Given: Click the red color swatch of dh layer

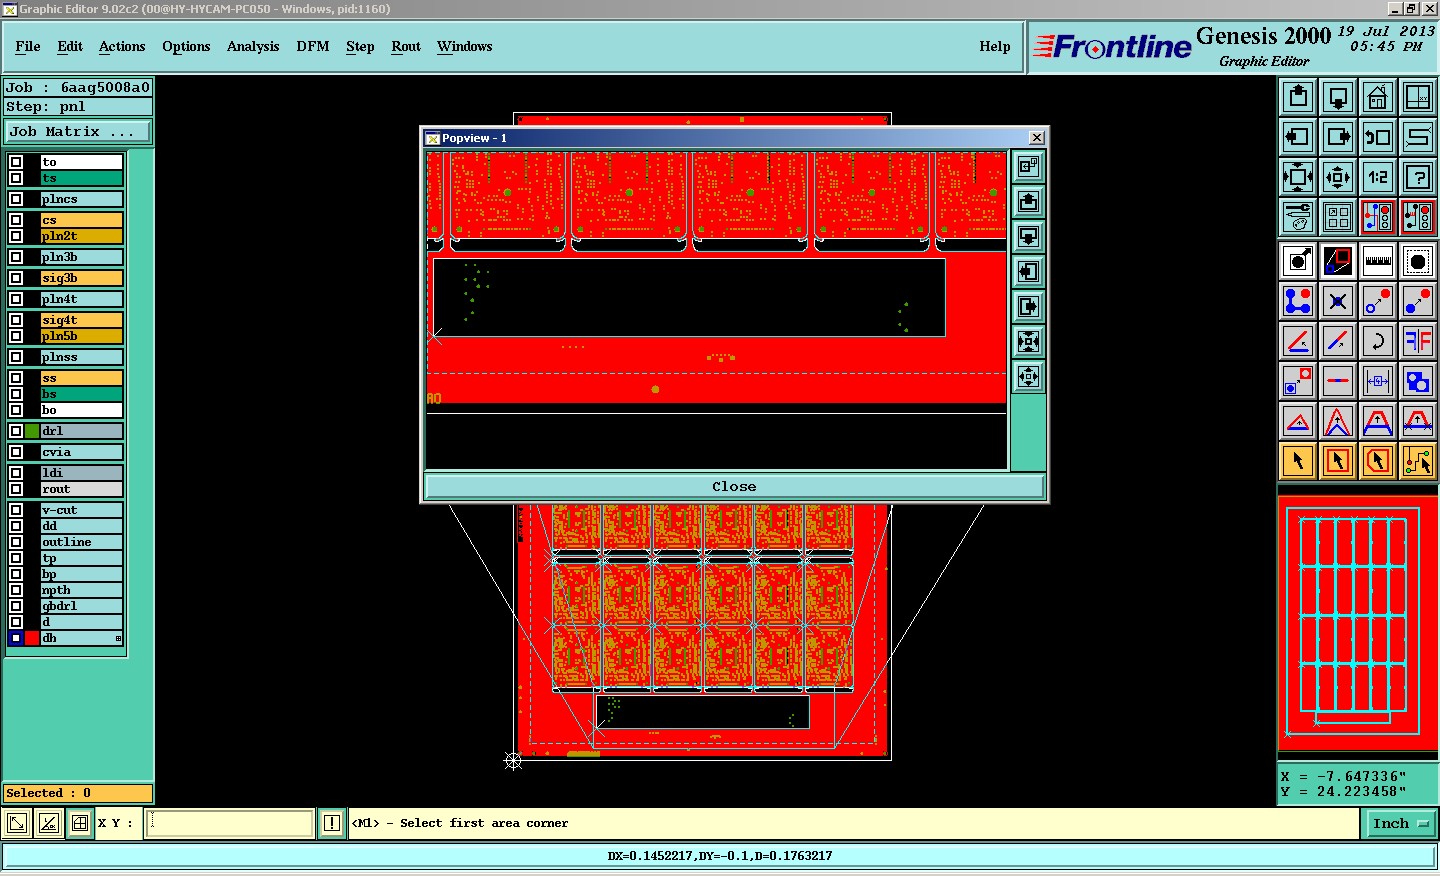Looking at the screenshot, I should click(x=32, y=638).
